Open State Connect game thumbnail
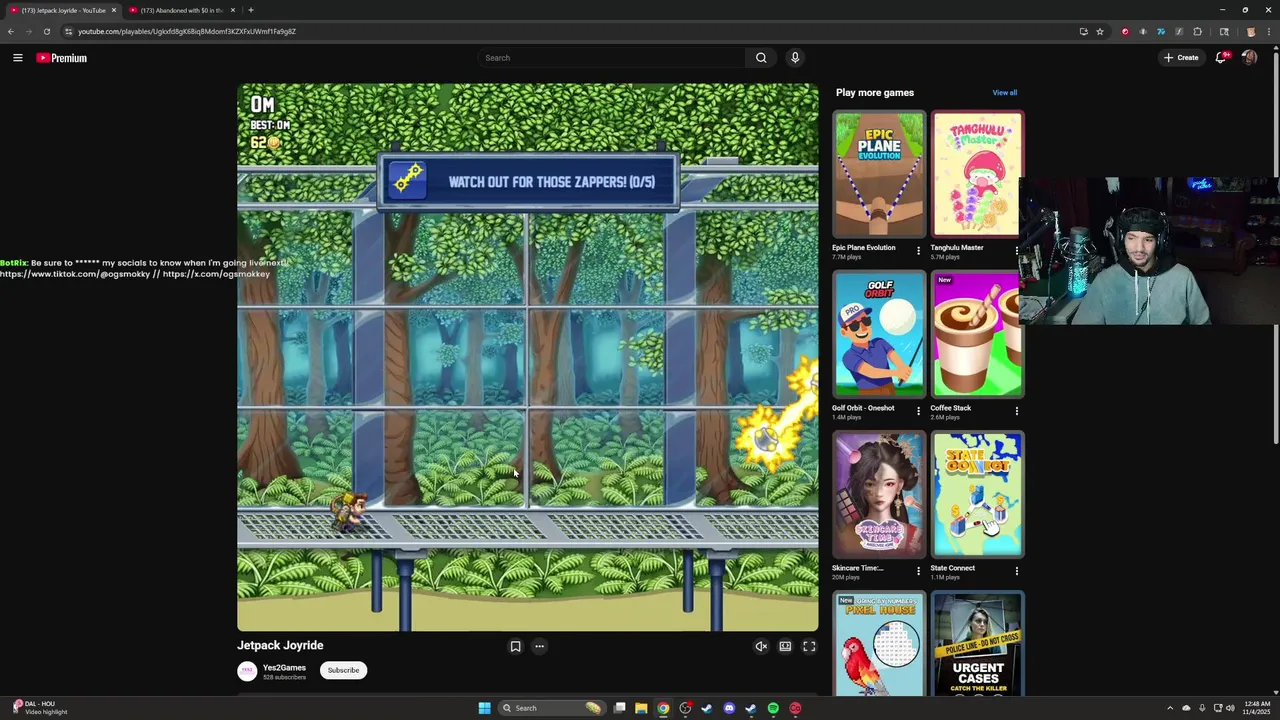This screenshot has width=1280, height=720. pos(977,494)
